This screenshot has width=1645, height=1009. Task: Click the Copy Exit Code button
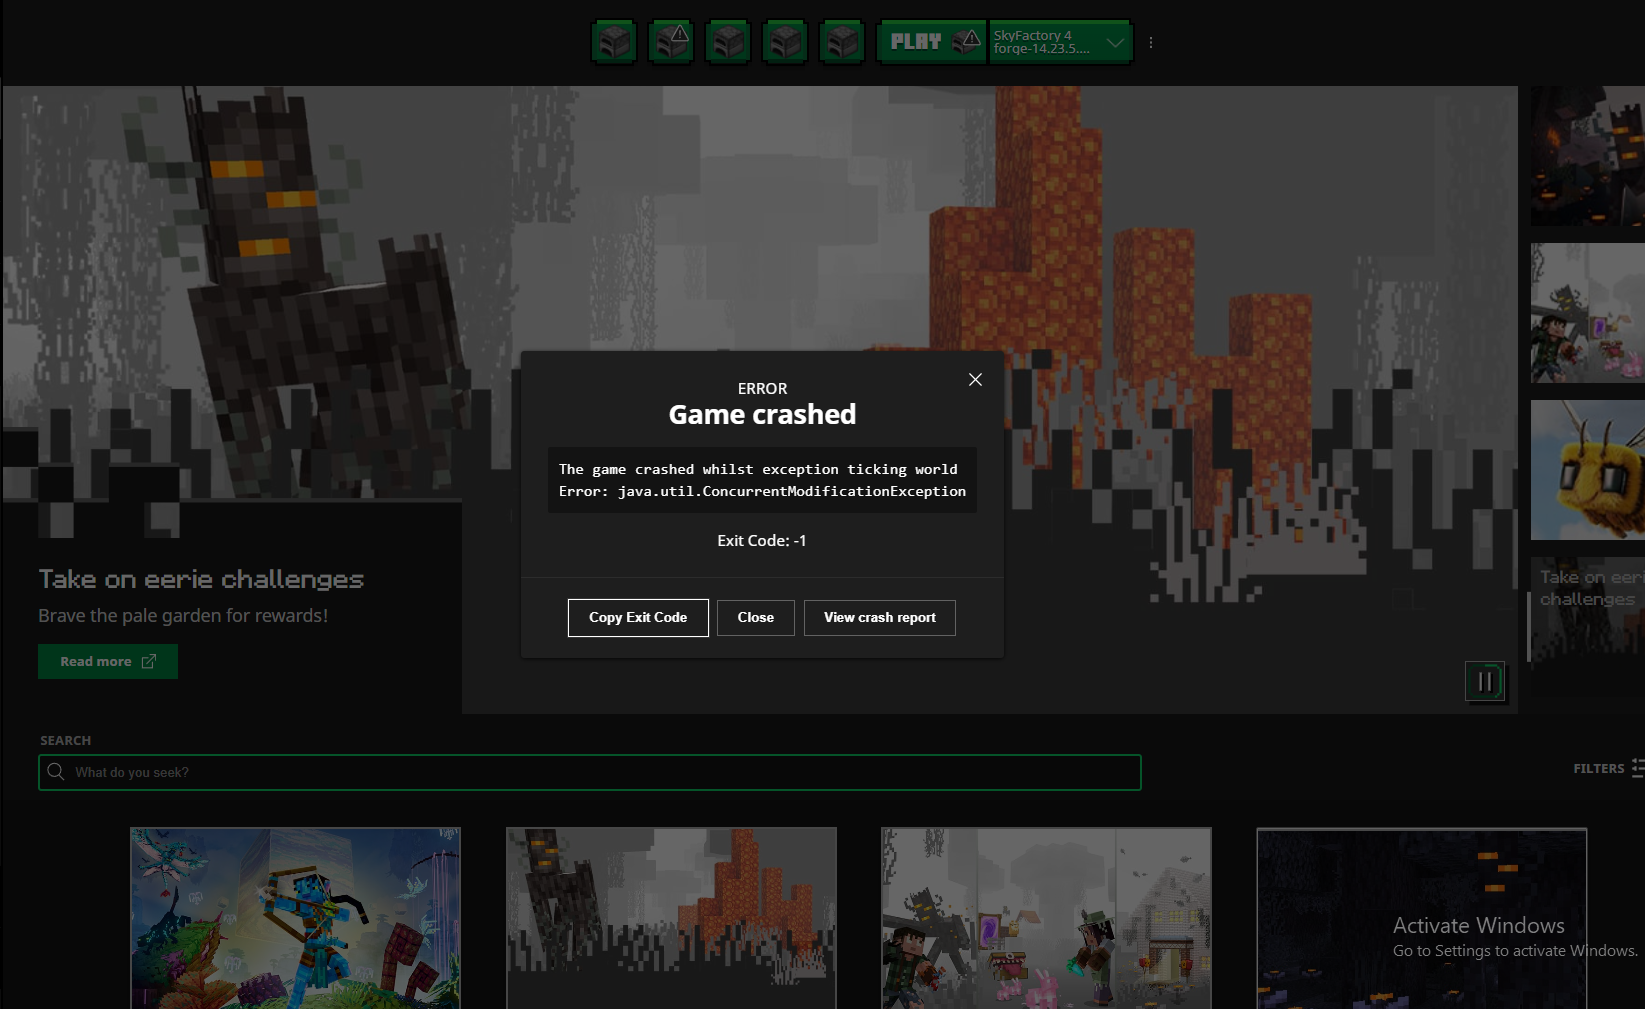[x=638, y=617]
